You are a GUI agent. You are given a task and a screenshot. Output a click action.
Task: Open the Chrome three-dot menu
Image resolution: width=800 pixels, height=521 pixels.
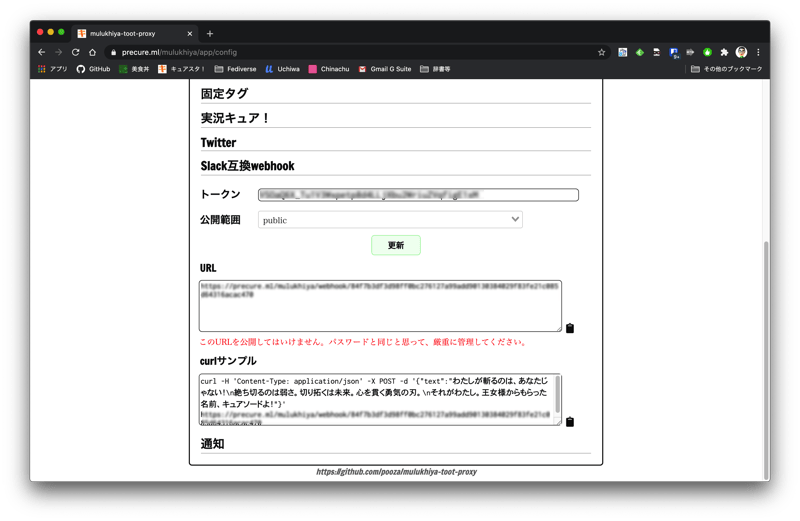[x=758, y=52]
